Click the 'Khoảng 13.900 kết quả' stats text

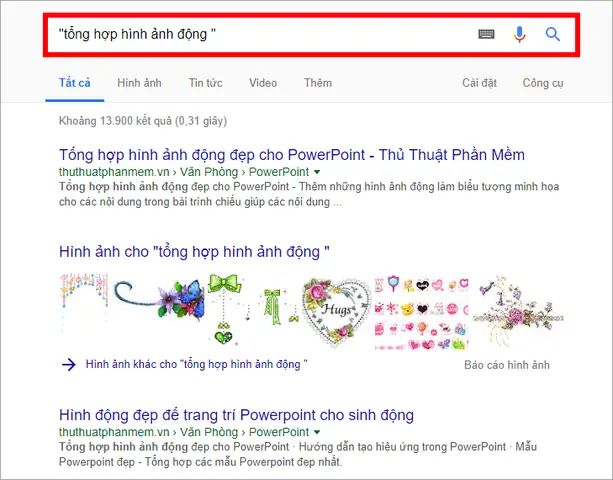[143, 121]
